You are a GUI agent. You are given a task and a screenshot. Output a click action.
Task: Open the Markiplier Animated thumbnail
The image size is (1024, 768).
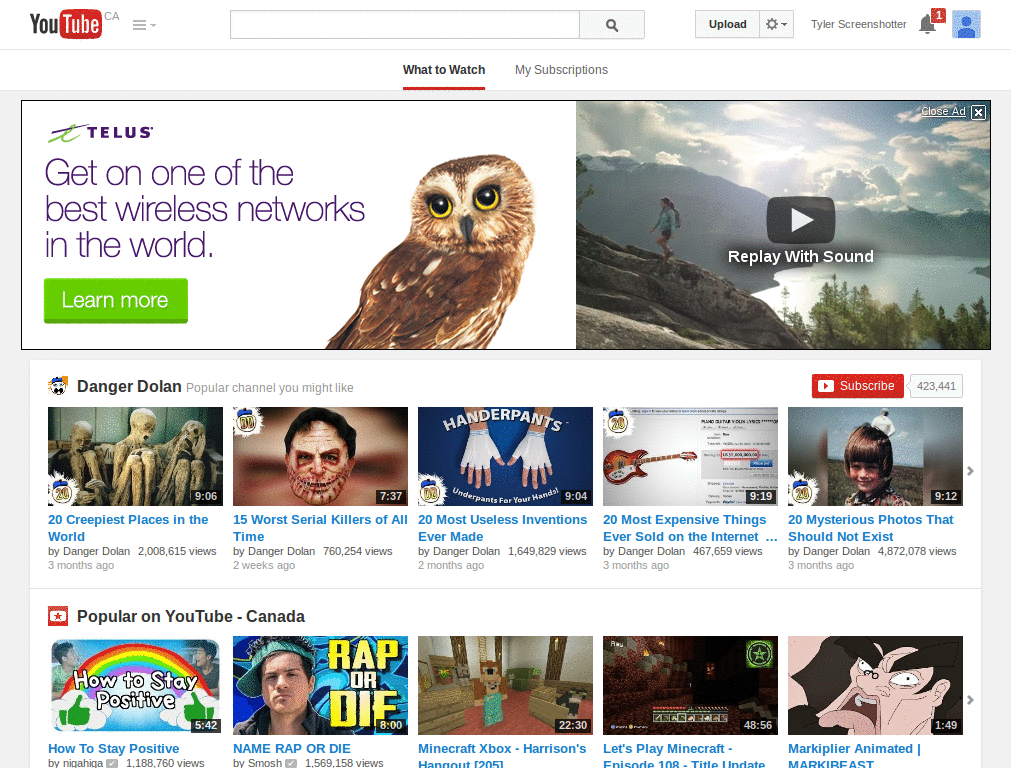click(x=875, y=686)
